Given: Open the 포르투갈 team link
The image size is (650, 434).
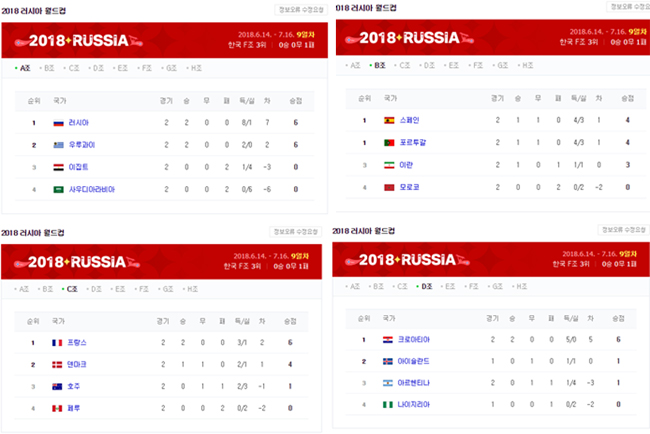Looking at the screenshot, I should 412,143.
